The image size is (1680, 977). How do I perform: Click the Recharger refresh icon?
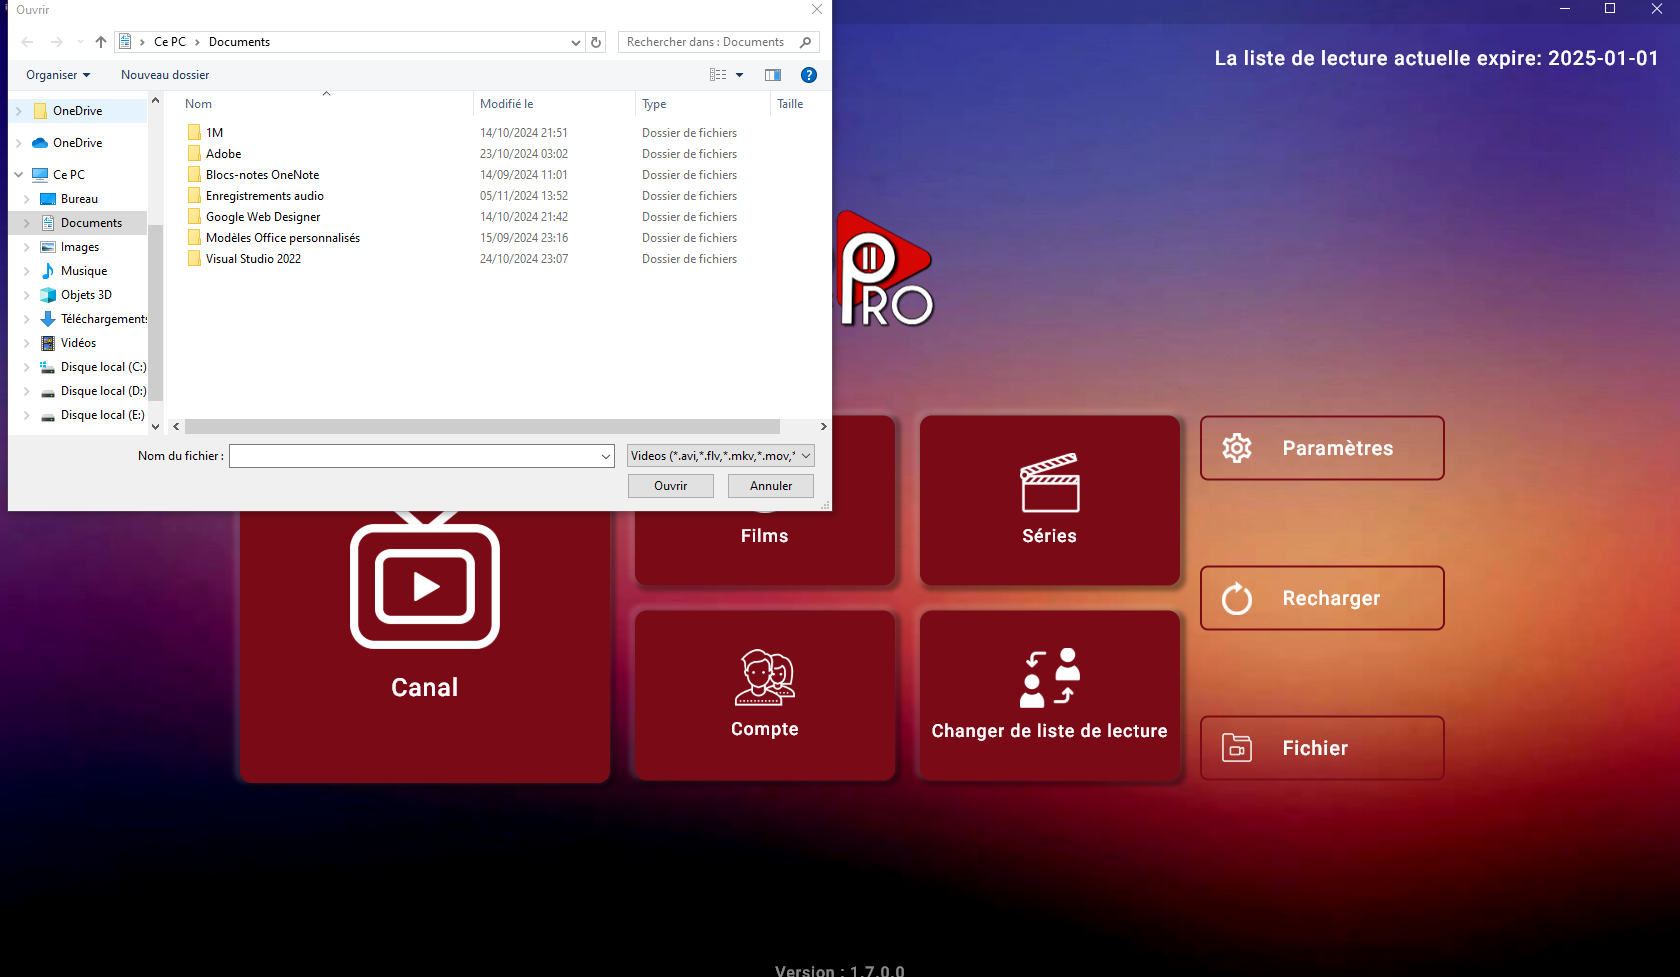[1237, 598]
